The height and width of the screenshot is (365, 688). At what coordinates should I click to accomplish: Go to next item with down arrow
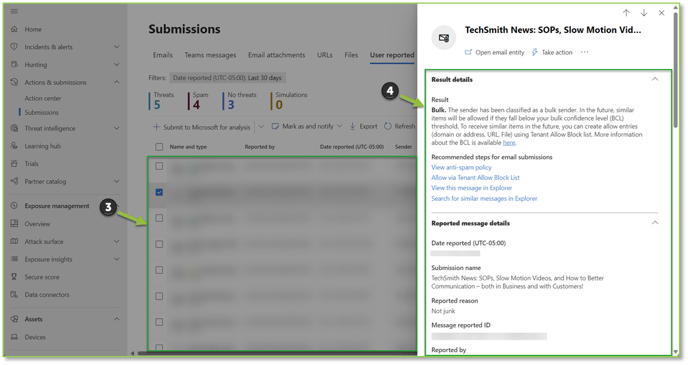click(644, 13)
